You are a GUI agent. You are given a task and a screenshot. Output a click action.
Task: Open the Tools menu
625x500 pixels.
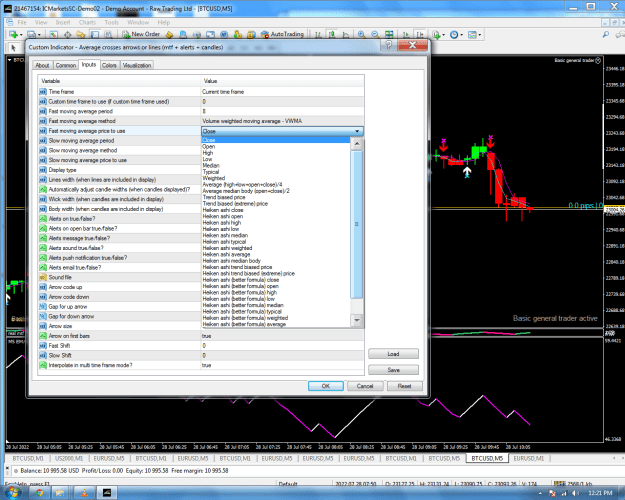[x=112, y=22]
